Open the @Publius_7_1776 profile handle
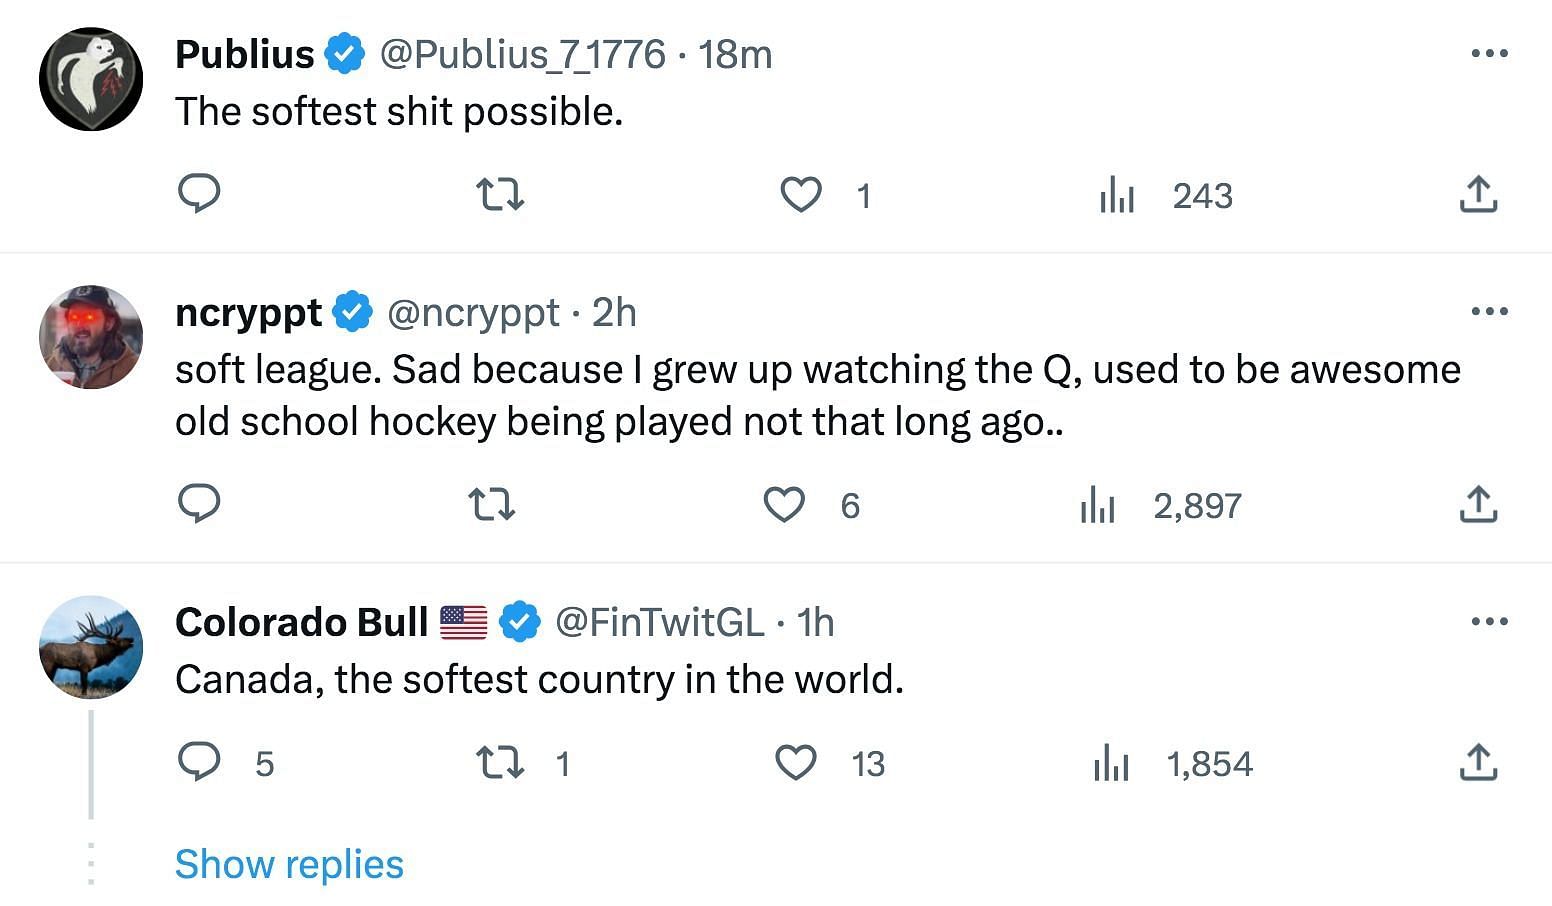This screenshot has width=1552, height=906. [522, 54]
